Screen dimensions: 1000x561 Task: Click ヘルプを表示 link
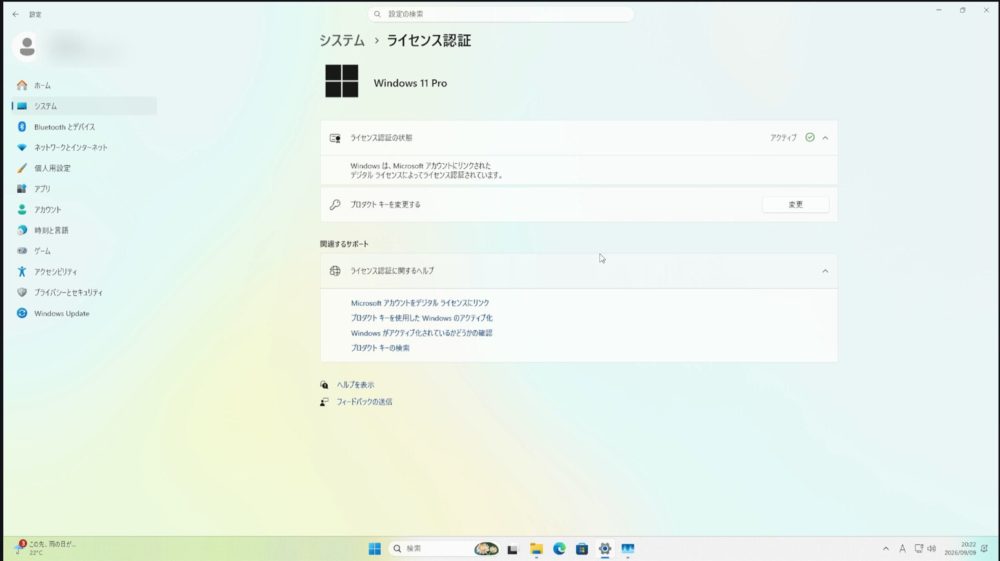355,385
